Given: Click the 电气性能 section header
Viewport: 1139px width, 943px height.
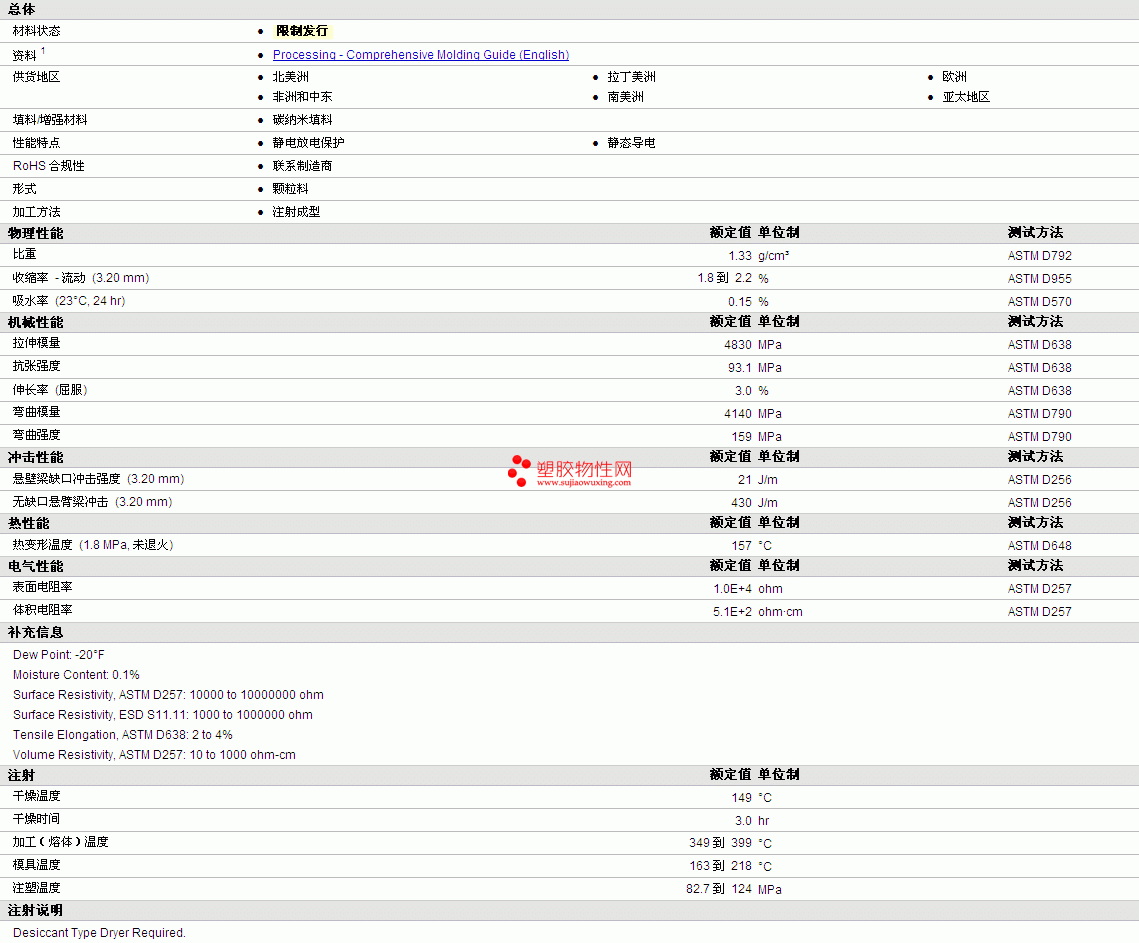Looking at the screenshot, I should coord(36,566).
